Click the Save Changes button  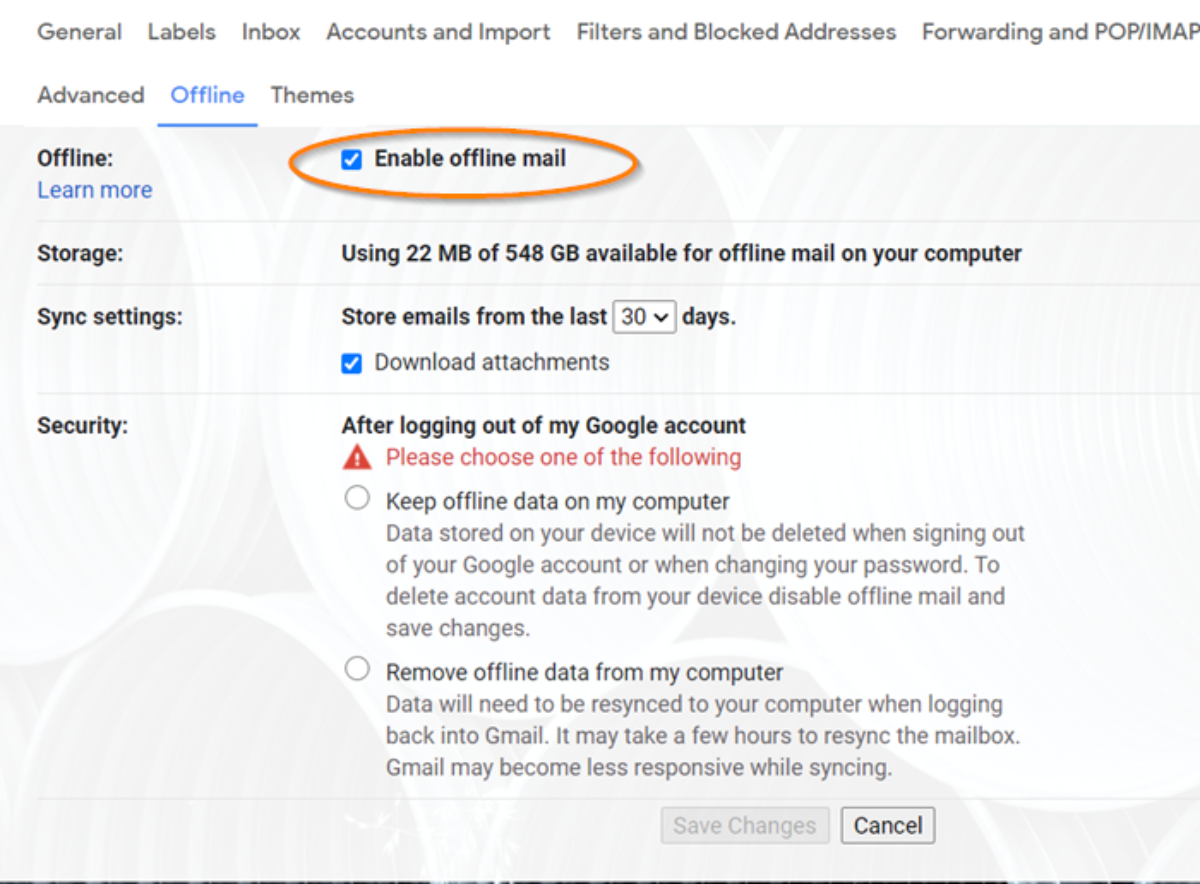pos(745,826)
